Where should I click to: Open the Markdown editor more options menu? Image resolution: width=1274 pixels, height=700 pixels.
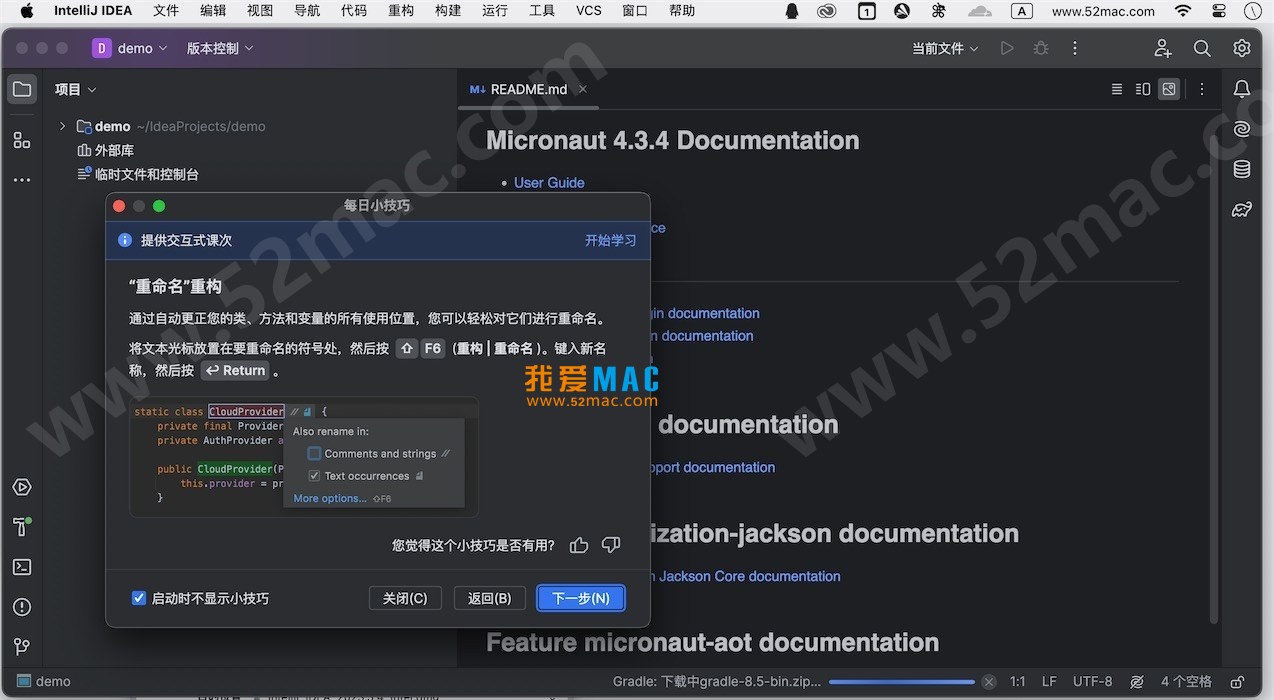pyautogui.click(x=1202, y=89)
